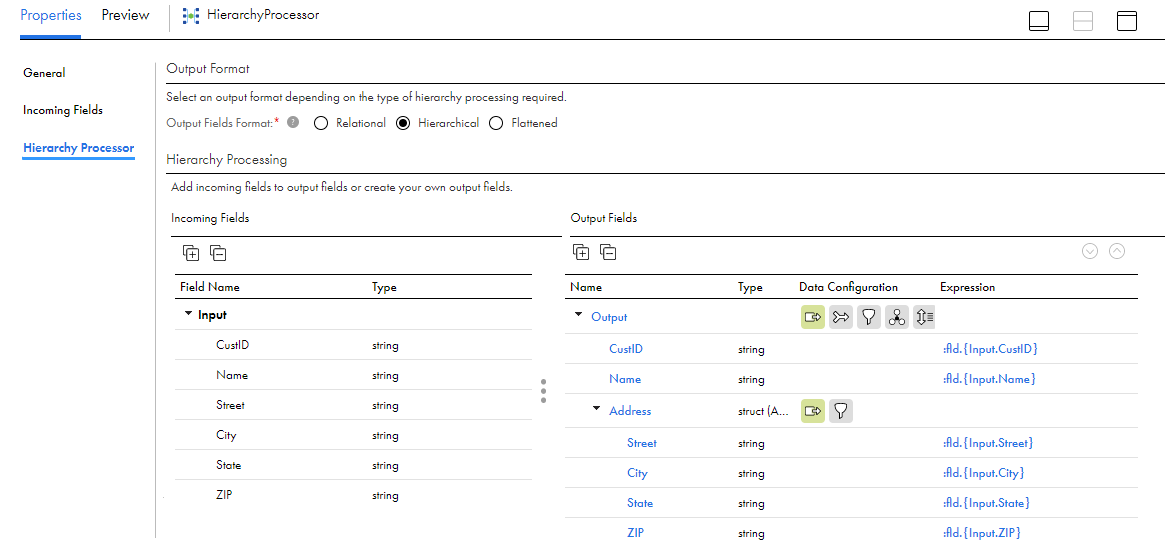Collapse the Output fields group

[579, 316]
